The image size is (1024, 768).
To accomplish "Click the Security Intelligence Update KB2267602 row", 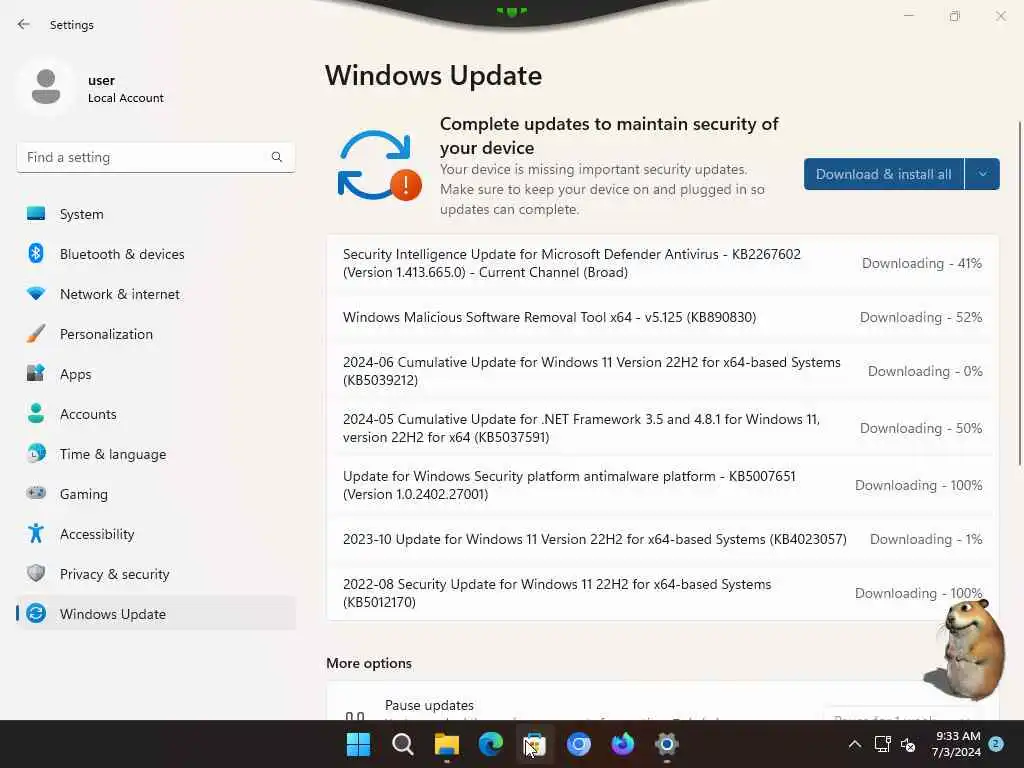I will pyautogui.click(x=662, y=263).
